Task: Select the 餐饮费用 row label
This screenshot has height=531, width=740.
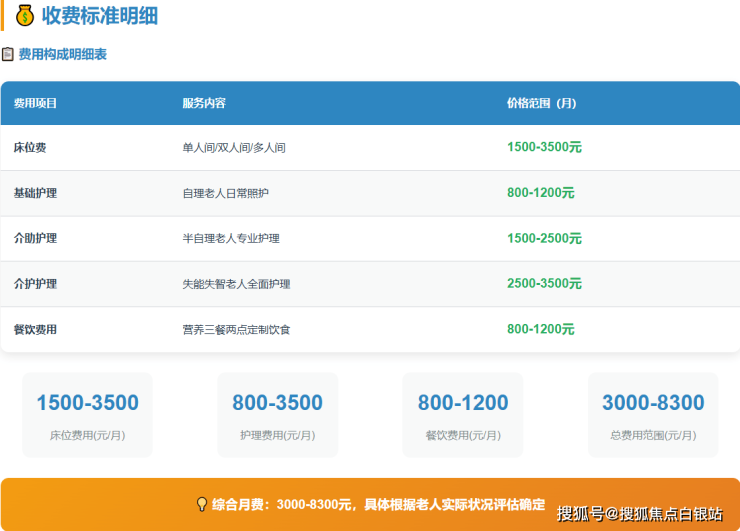Action: [x=35, y=329]
